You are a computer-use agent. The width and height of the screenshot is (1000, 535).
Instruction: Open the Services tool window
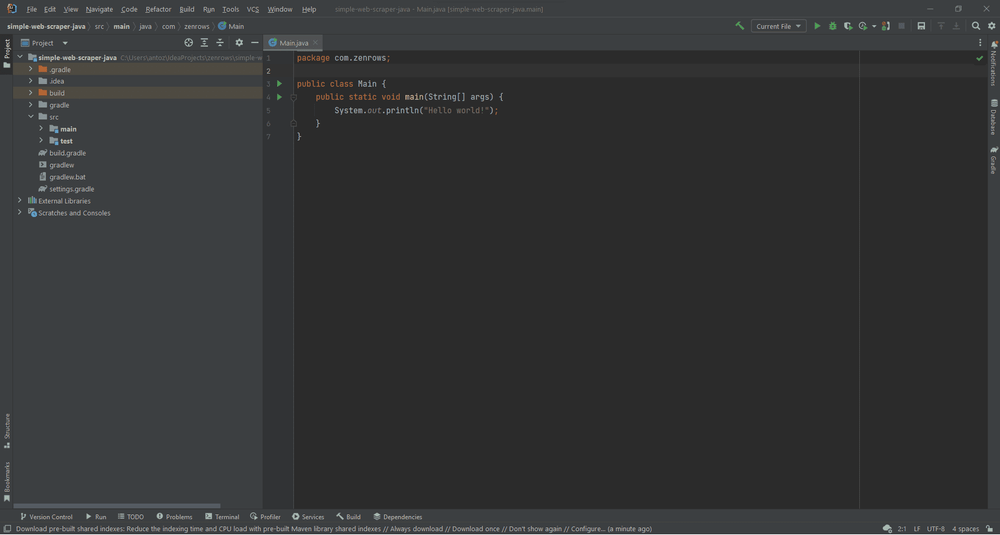pos(308,517)
